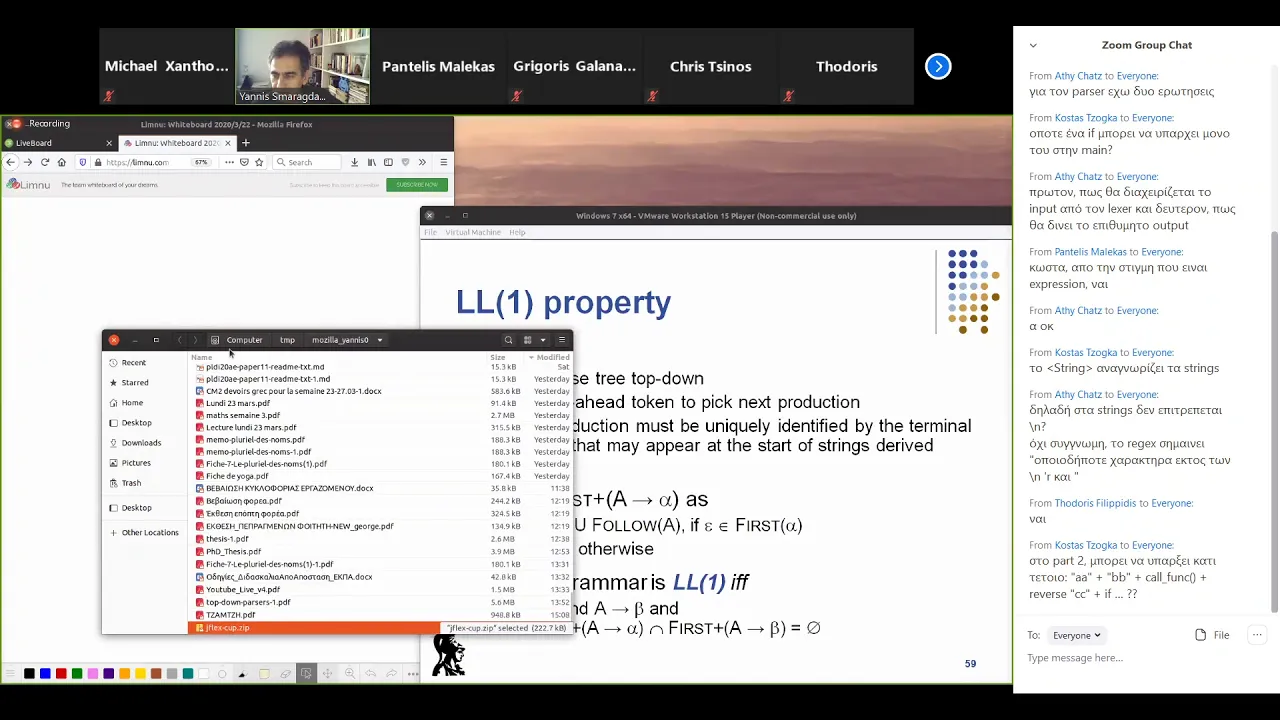Open Limnu toolbar more options dots
The image size is (1280, 720).
click(x=413, y=674)
